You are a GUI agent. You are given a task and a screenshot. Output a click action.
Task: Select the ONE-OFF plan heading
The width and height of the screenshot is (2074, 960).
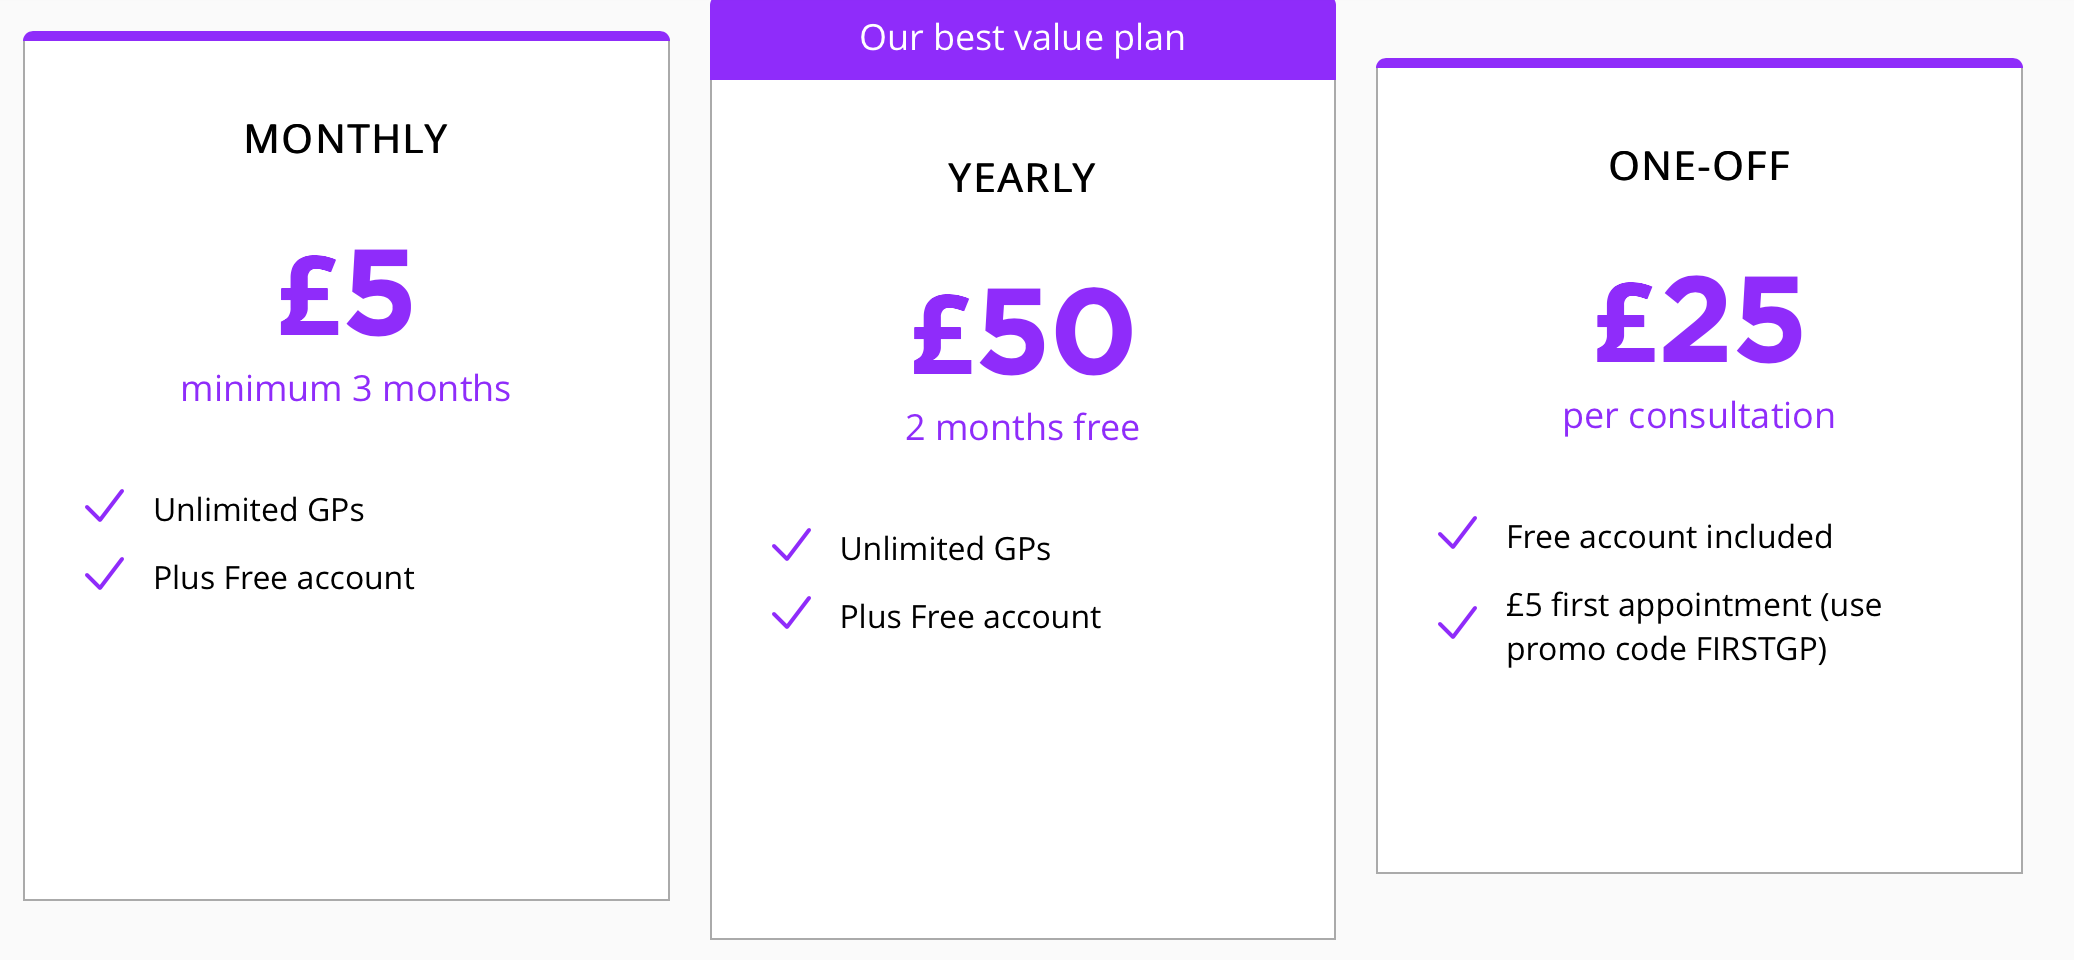1699,166
